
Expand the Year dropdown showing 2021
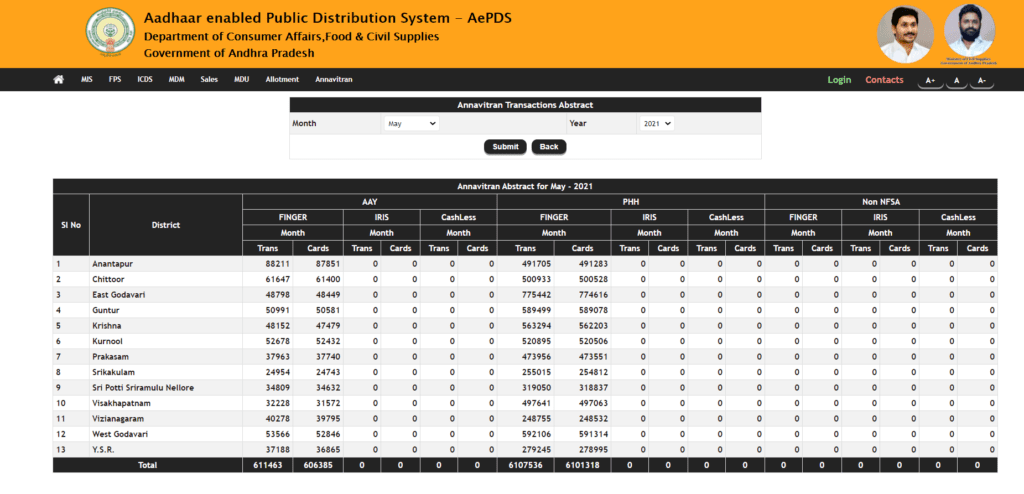click(656, 124)
